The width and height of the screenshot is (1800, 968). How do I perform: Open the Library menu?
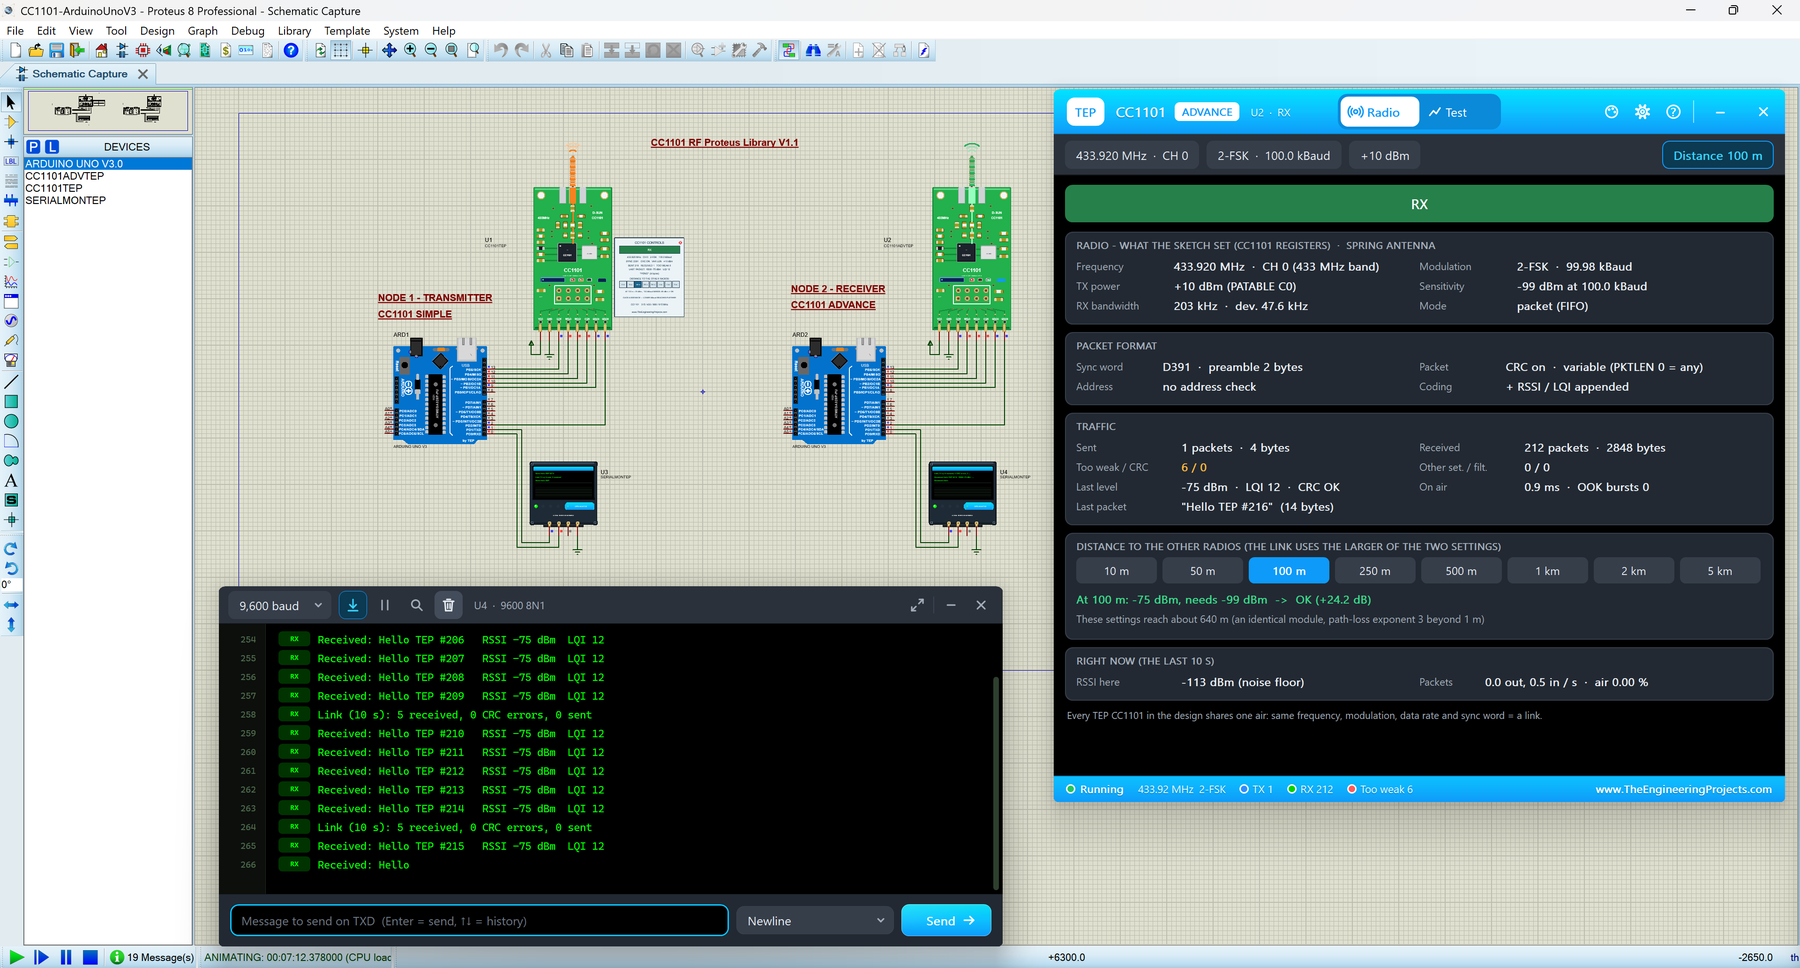pyautogui.click(x=294, y=31)
